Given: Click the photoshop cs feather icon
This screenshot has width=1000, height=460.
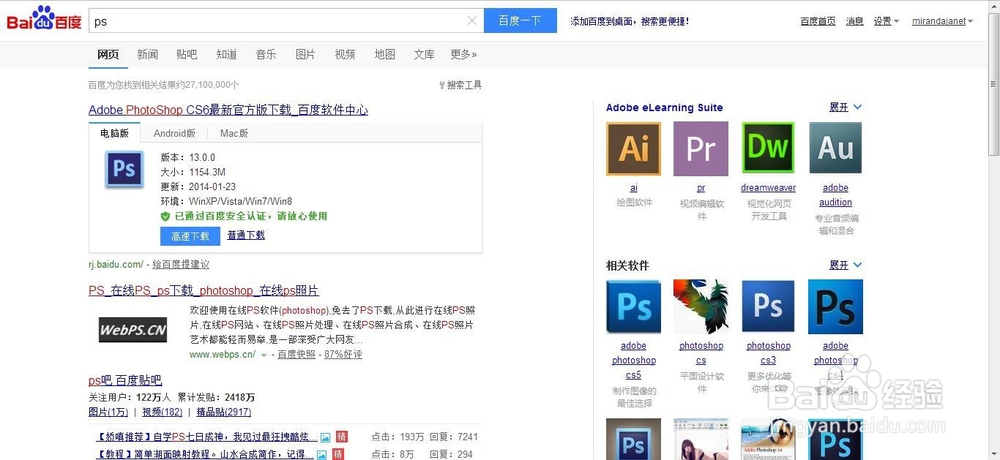Looking at the screenshot, I should [701, 307].
